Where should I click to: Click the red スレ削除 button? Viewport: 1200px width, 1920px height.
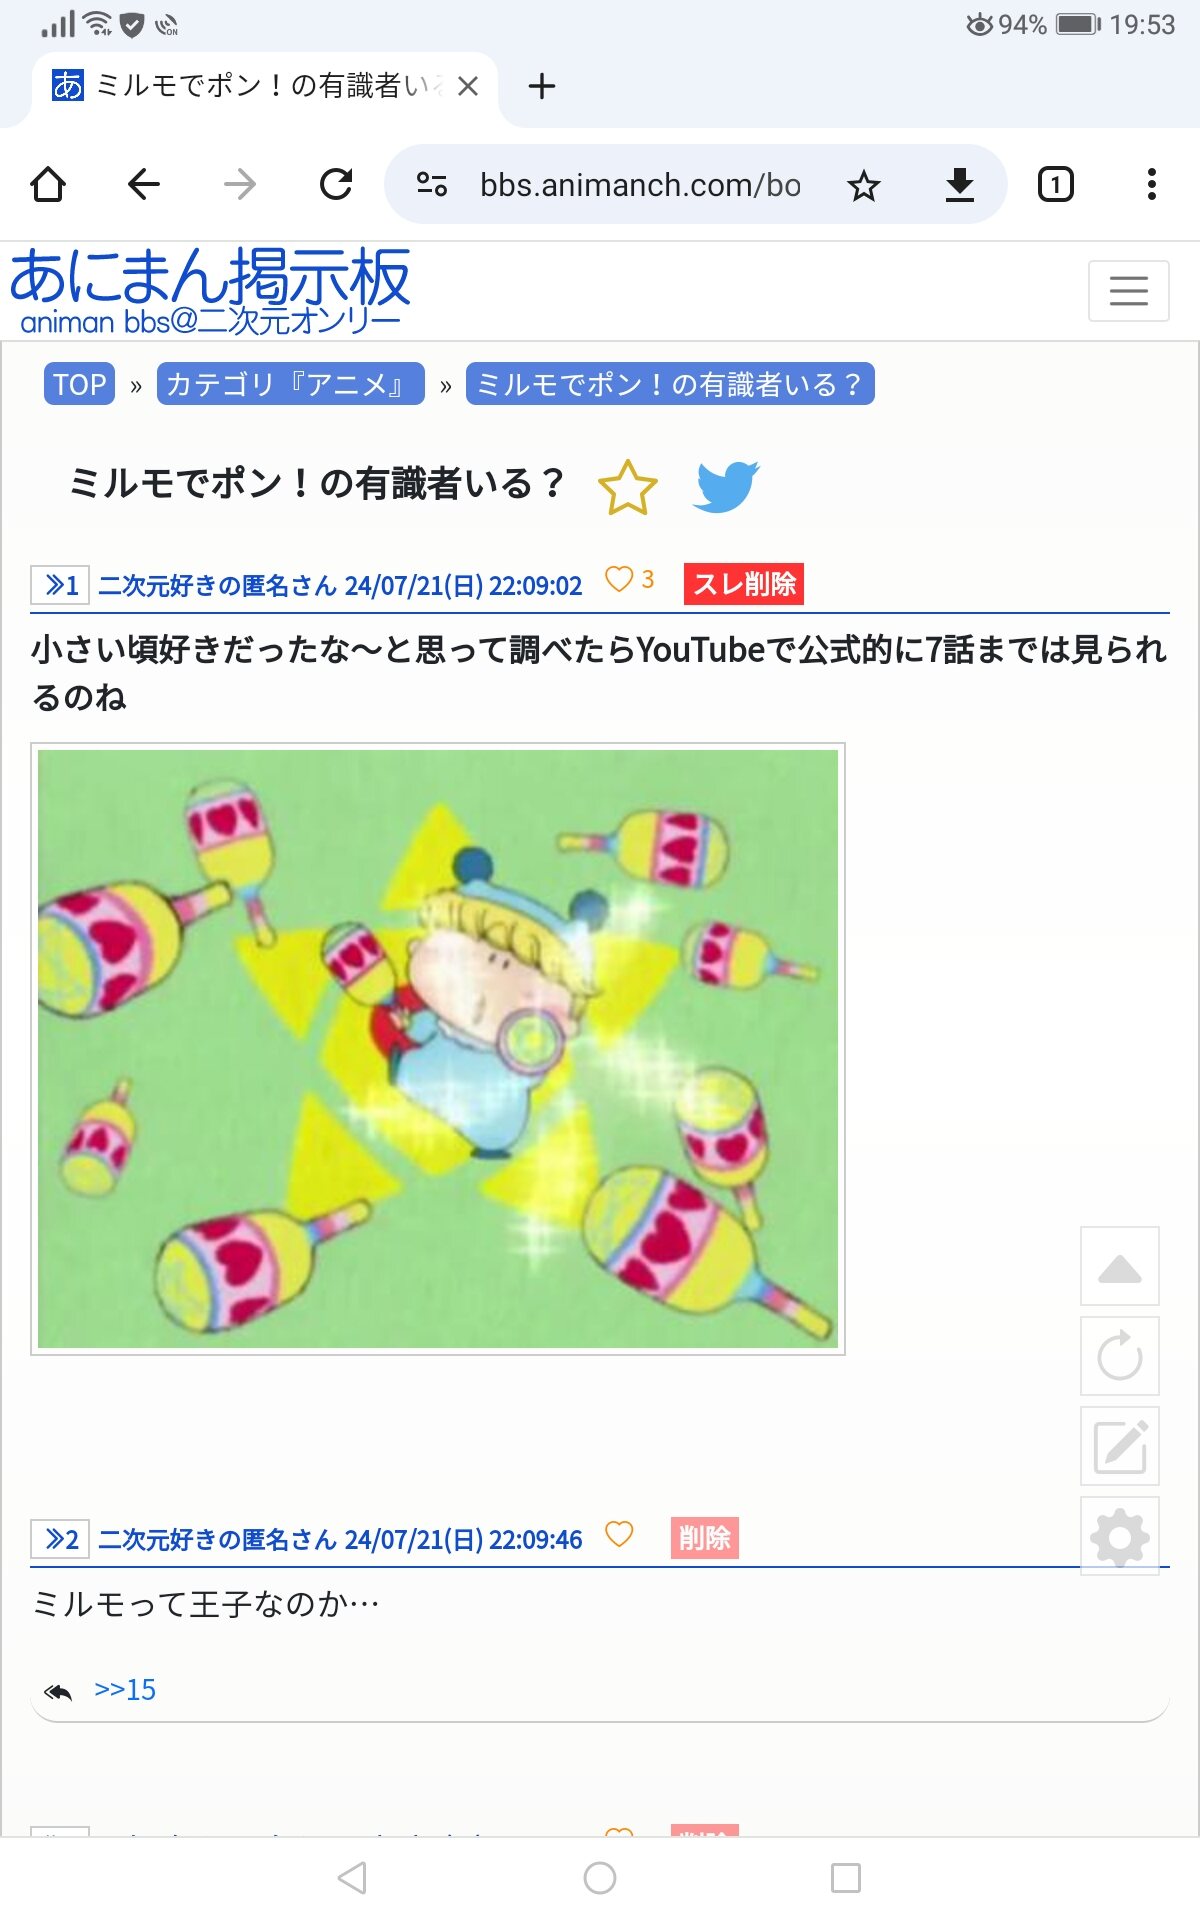(x=744, y=584)
